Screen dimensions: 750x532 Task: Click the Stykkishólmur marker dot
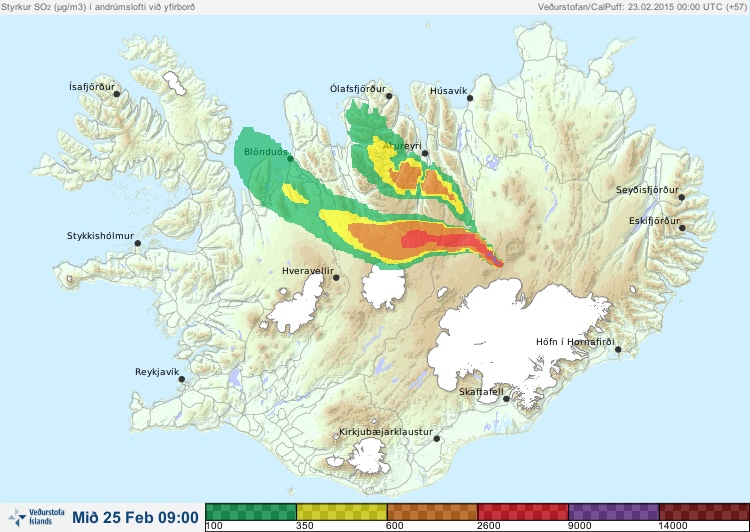(x=137, y=244)
